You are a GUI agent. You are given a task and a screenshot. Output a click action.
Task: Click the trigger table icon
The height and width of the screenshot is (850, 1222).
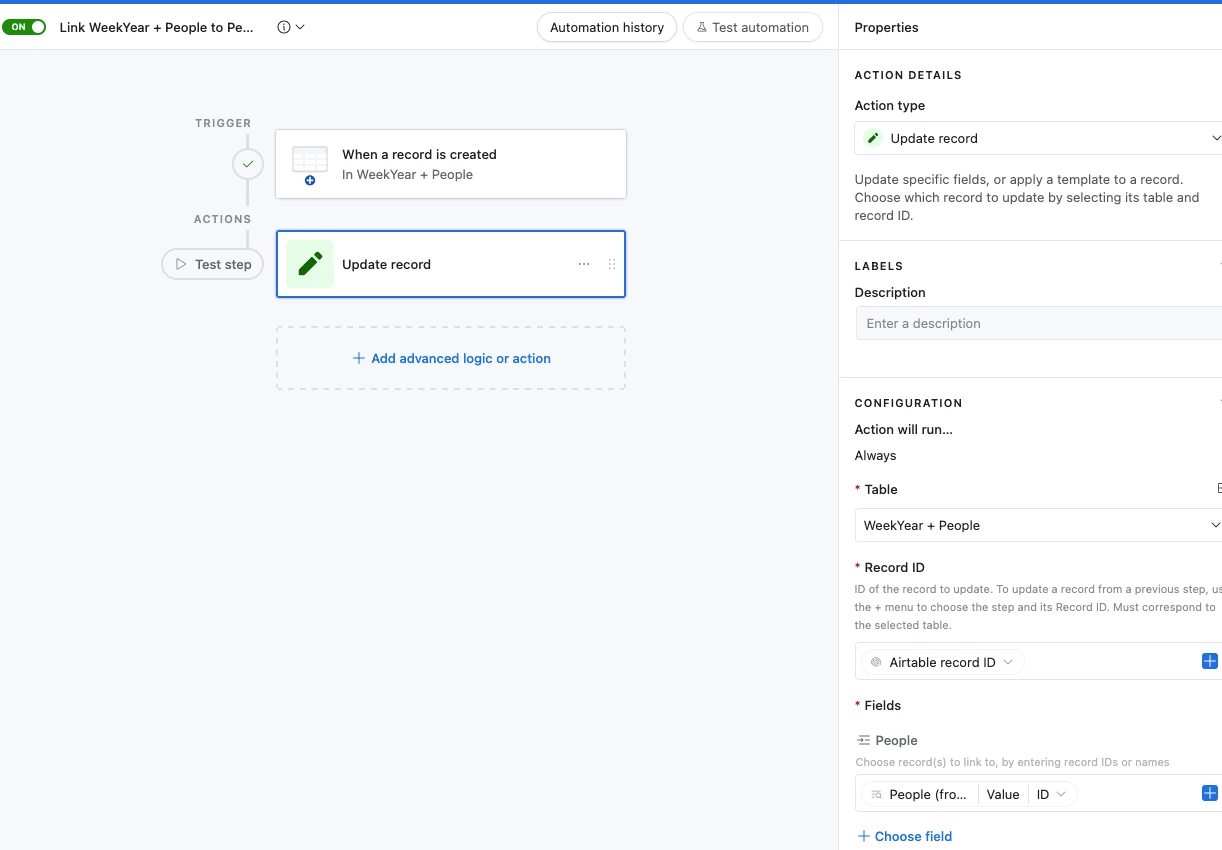click(x=309, y=164)
